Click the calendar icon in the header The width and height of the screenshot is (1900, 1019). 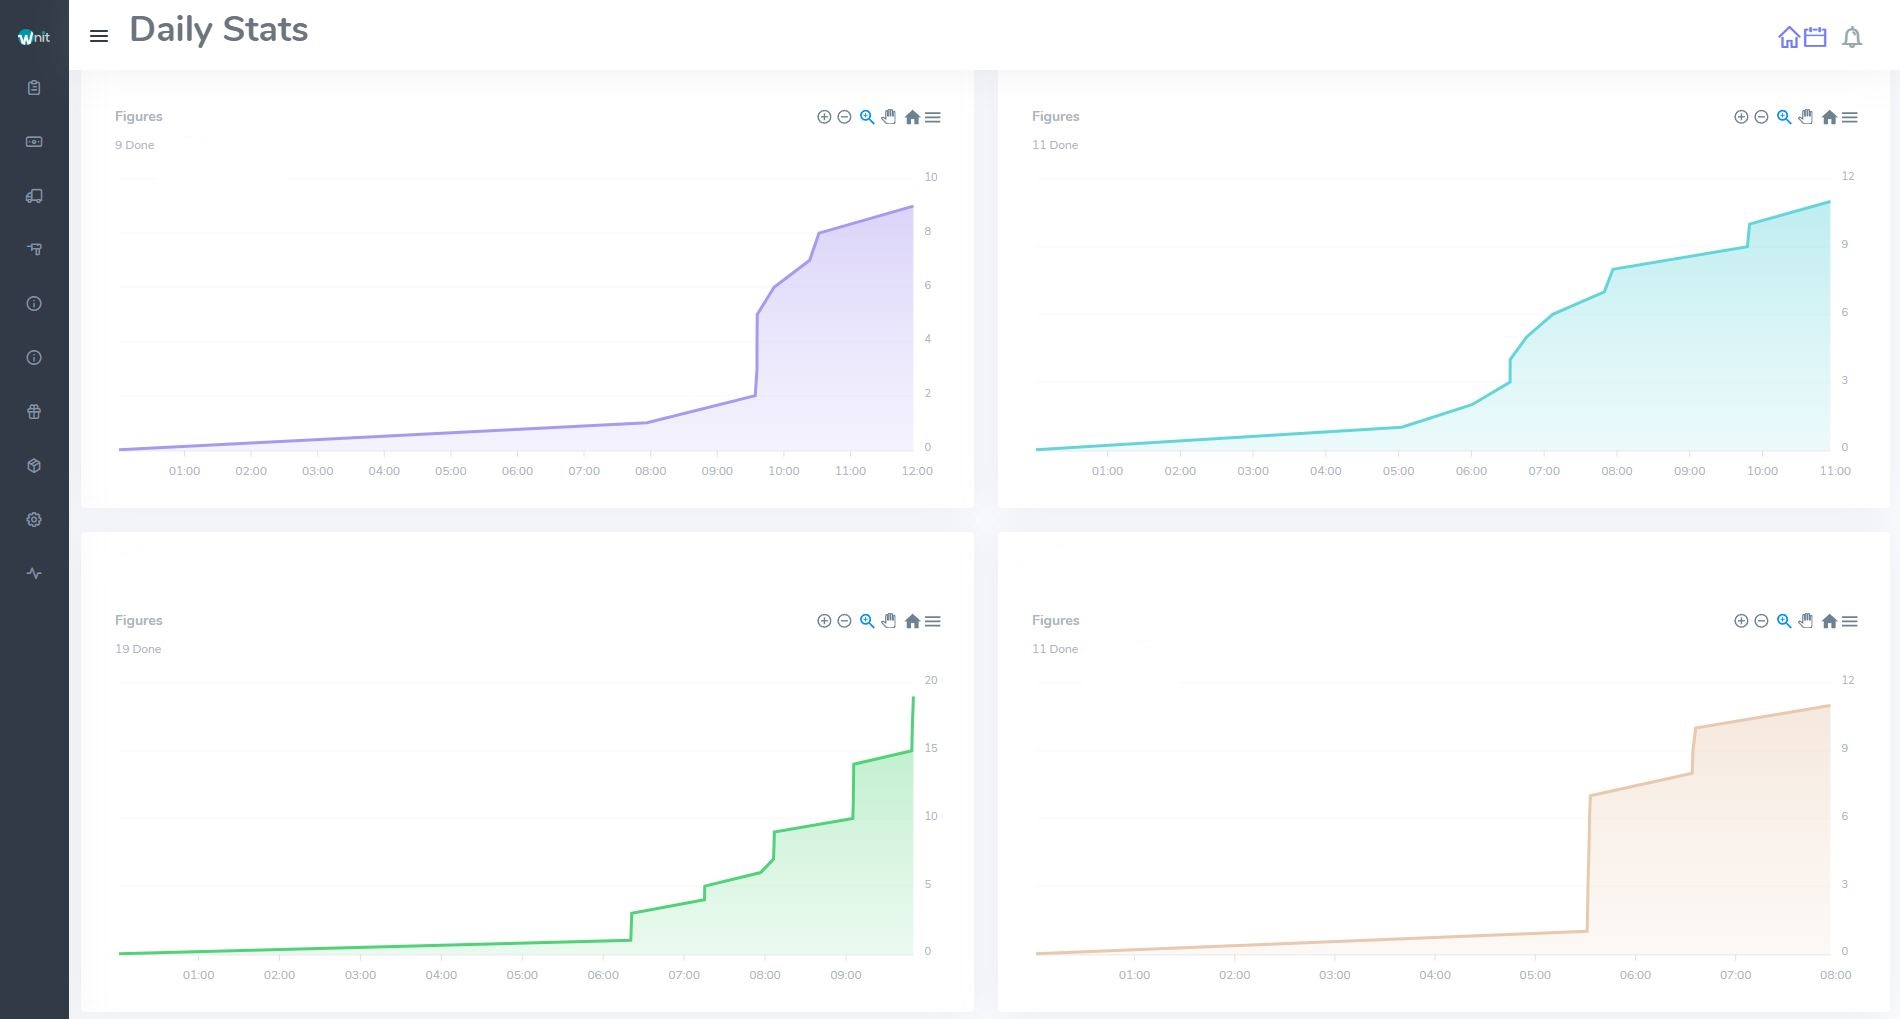tap(1815, 37)
